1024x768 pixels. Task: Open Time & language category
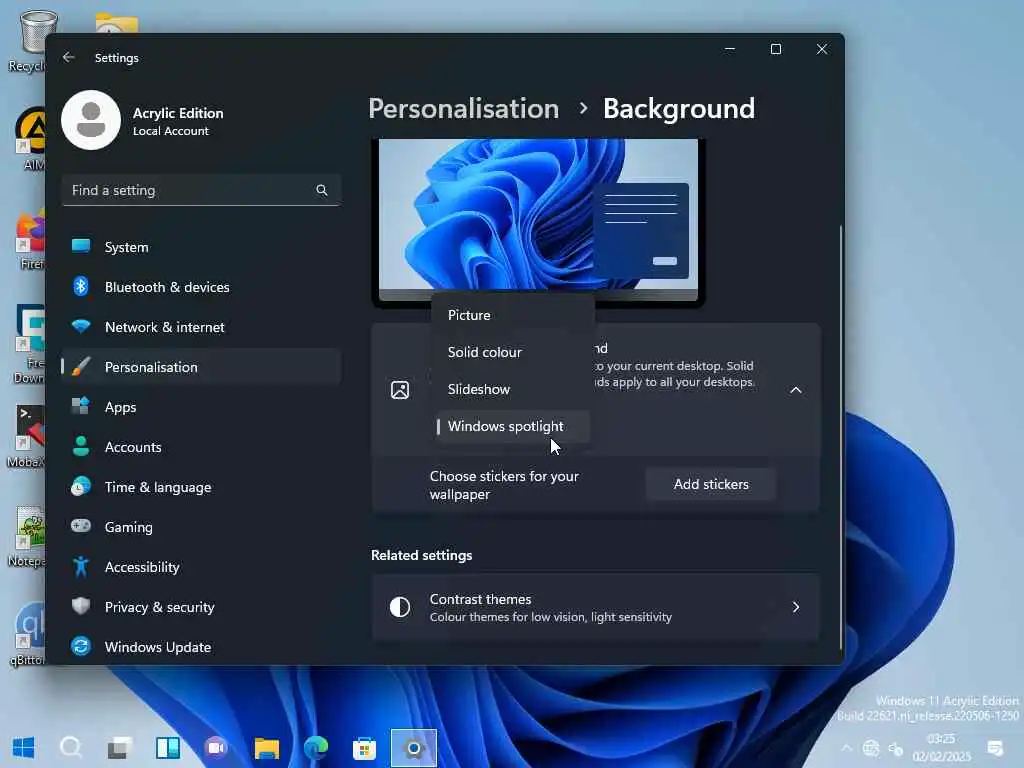(201, 487)
